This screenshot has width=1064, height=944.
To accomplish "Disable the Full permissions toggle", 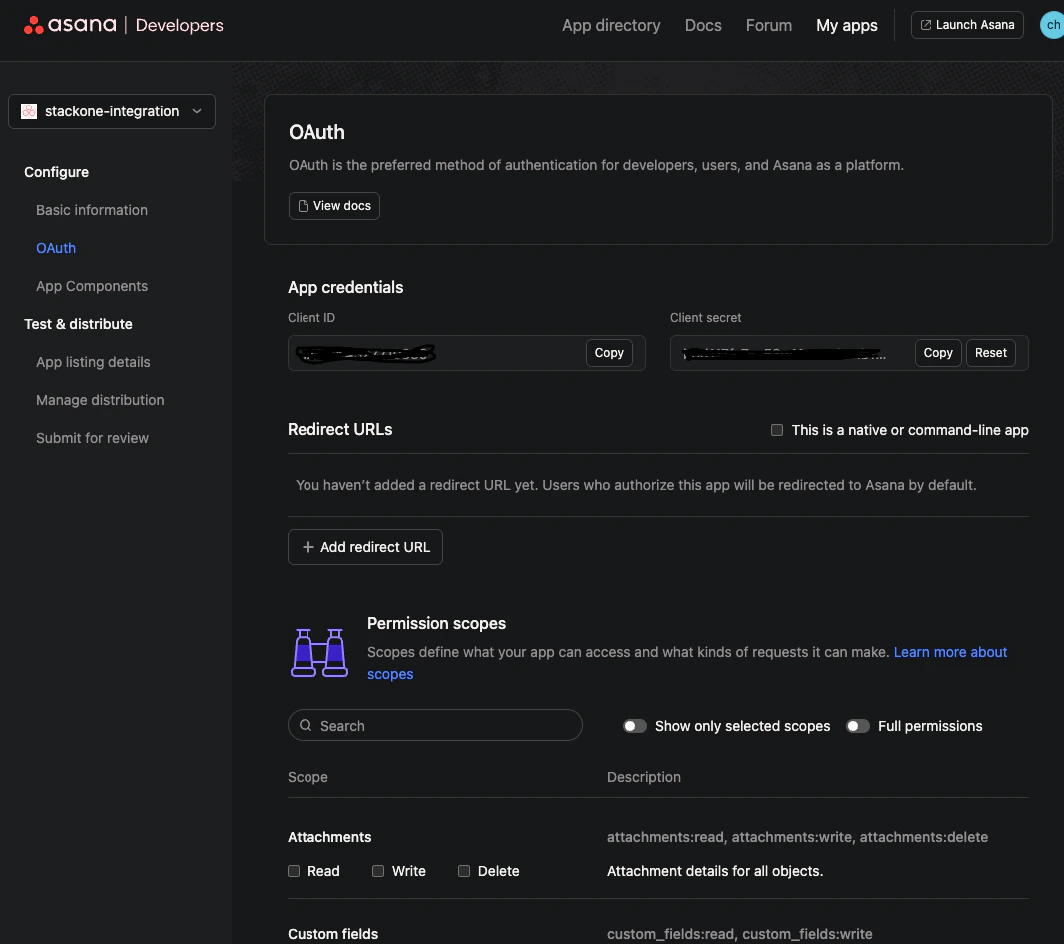I will tap(858, 726).
